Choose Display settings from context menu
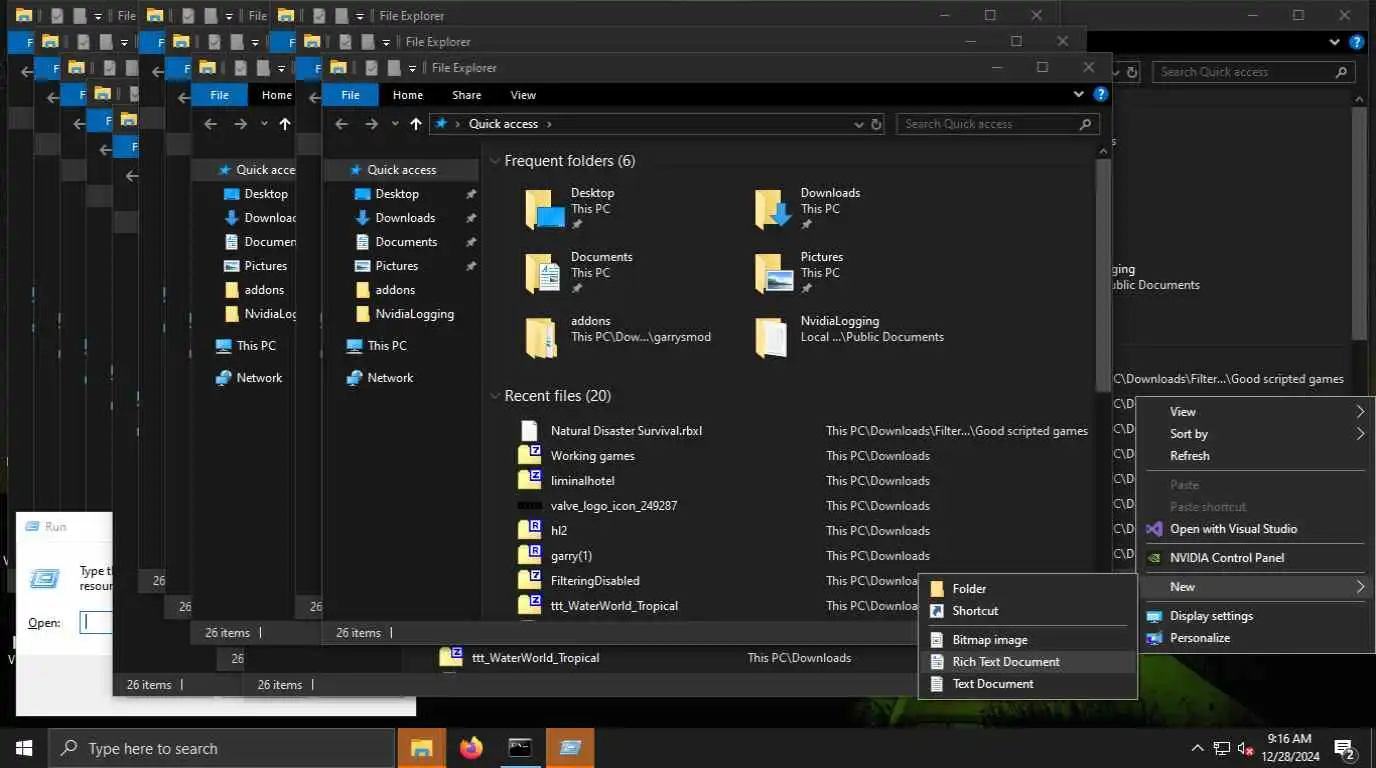 pyautogui.click(x=1256, y=616)
